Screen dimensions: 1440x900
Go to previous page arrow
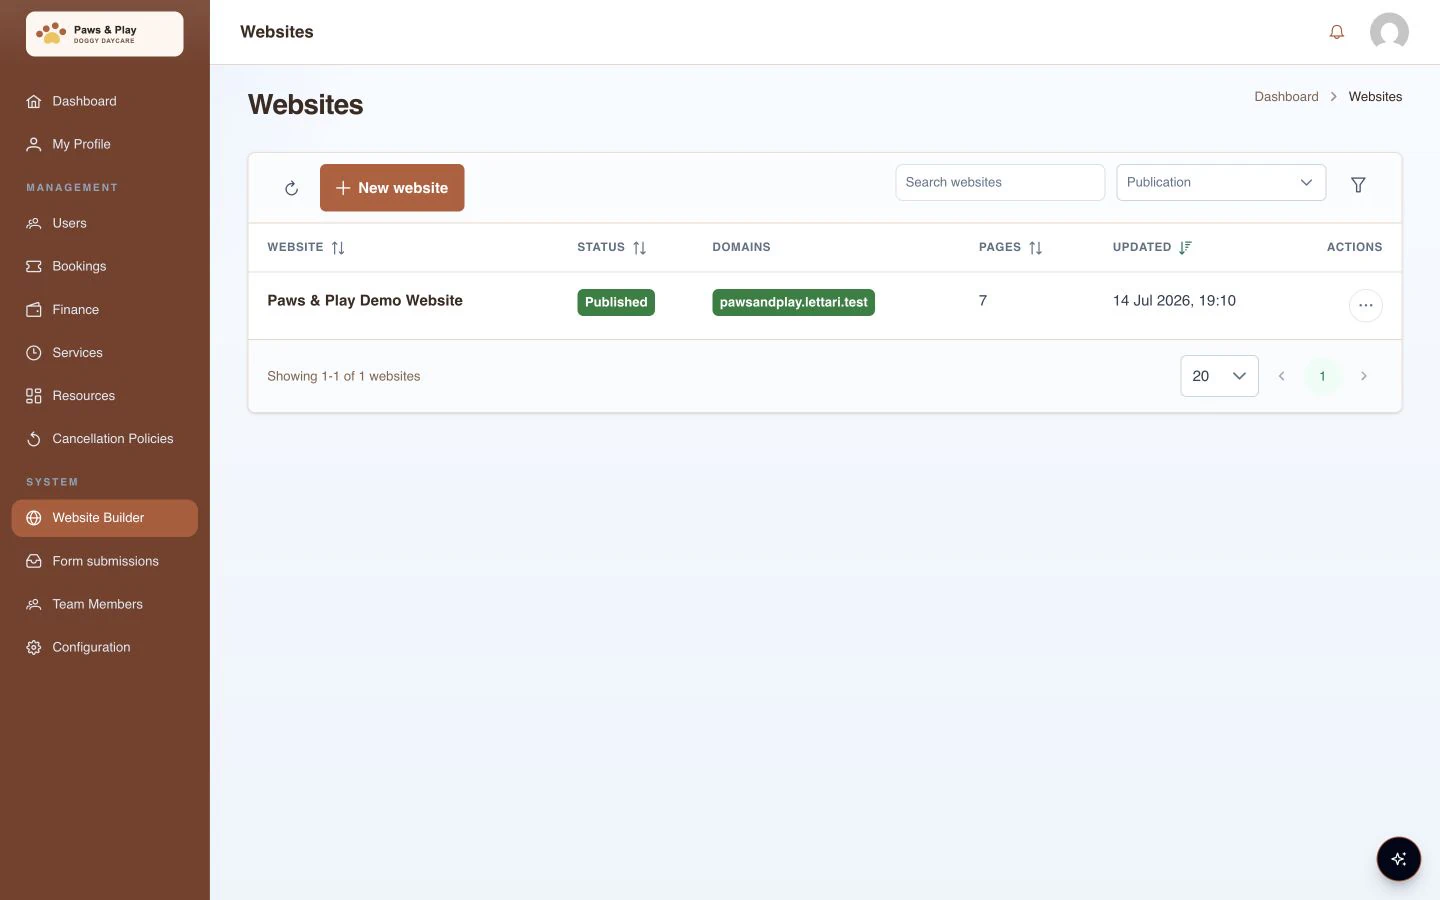1281,376
